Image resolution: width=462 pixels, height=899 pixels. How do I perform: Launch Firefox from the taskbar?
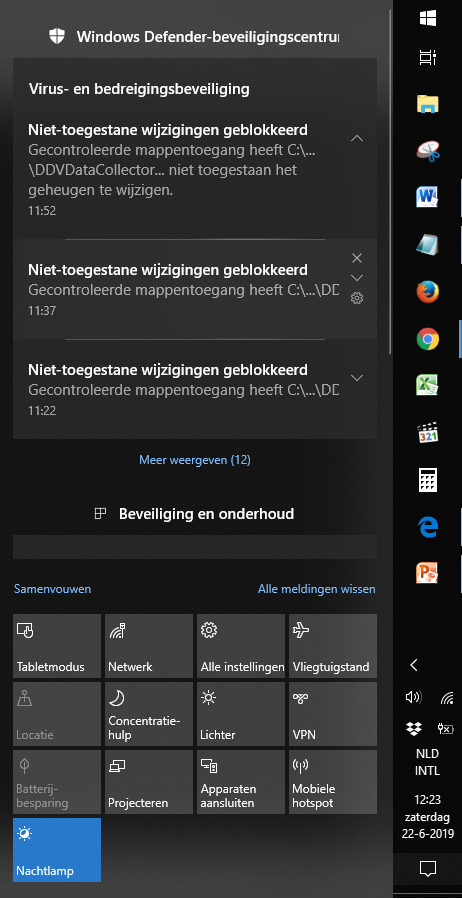[428, 291]
